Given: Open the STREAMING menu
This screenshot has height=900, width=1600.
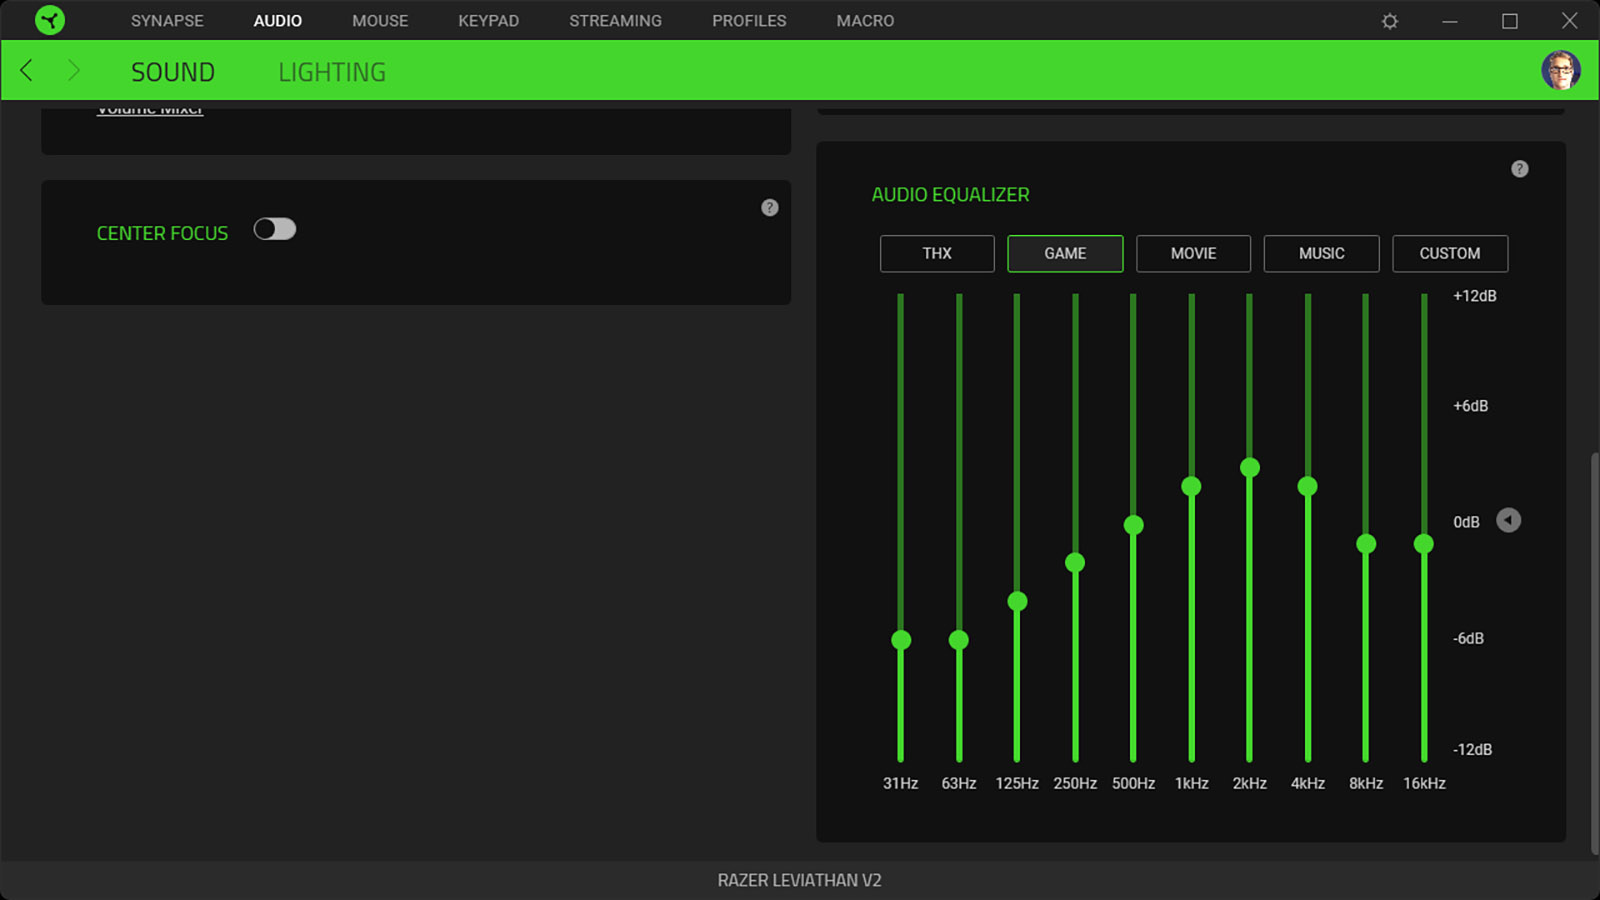Looking at the screenshot, I should [615, 20].
